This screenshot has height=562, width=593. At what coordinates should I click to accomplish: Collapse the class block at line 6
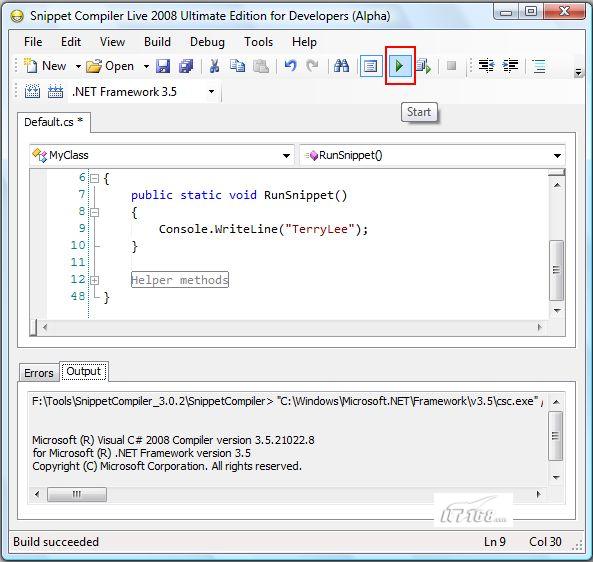pyautogui.click(x=95, y=178)
